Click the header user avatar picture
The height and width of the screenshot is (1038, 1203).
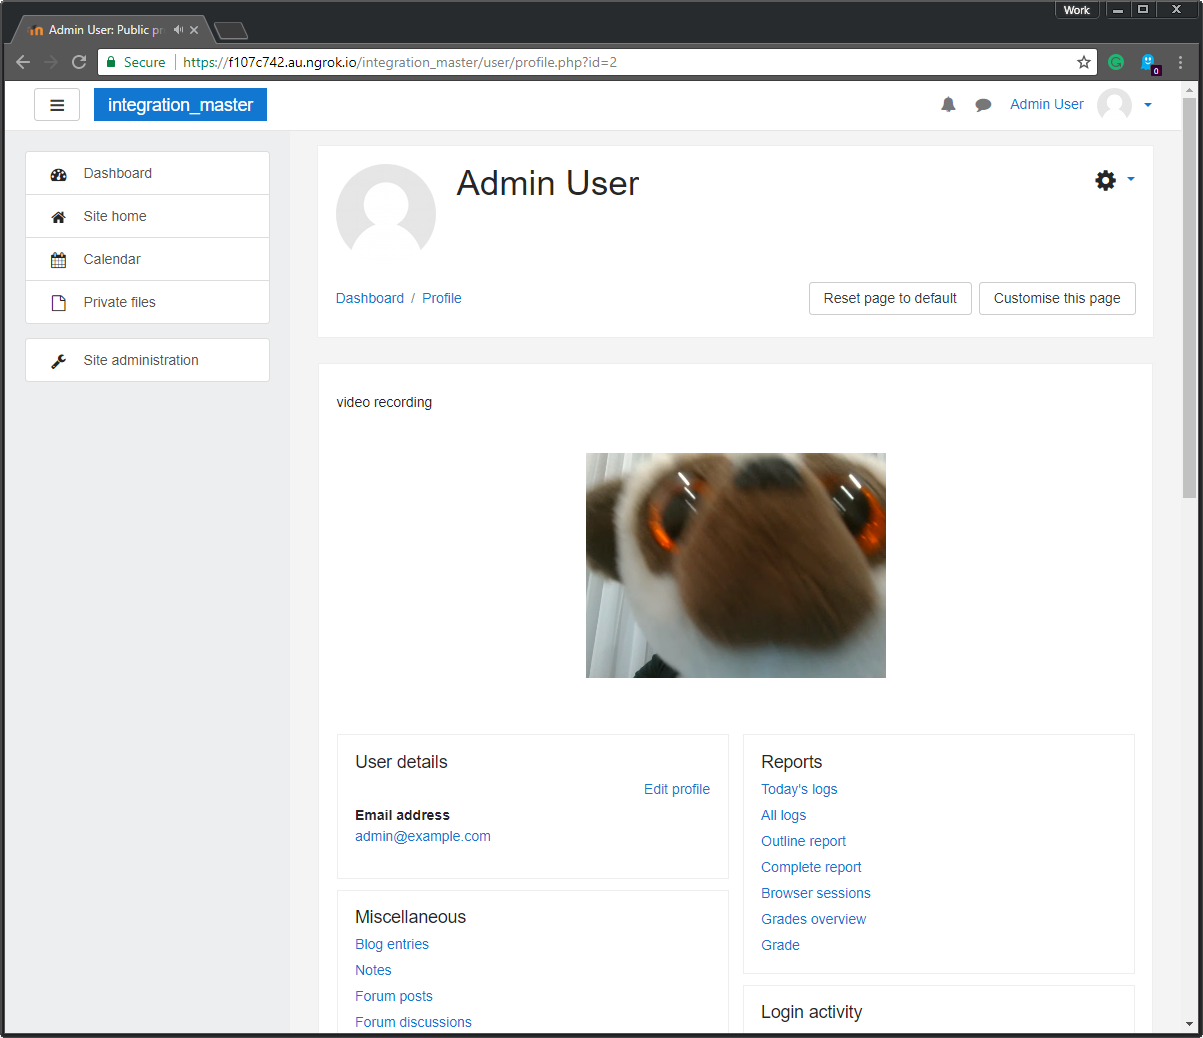(1114, 105)
